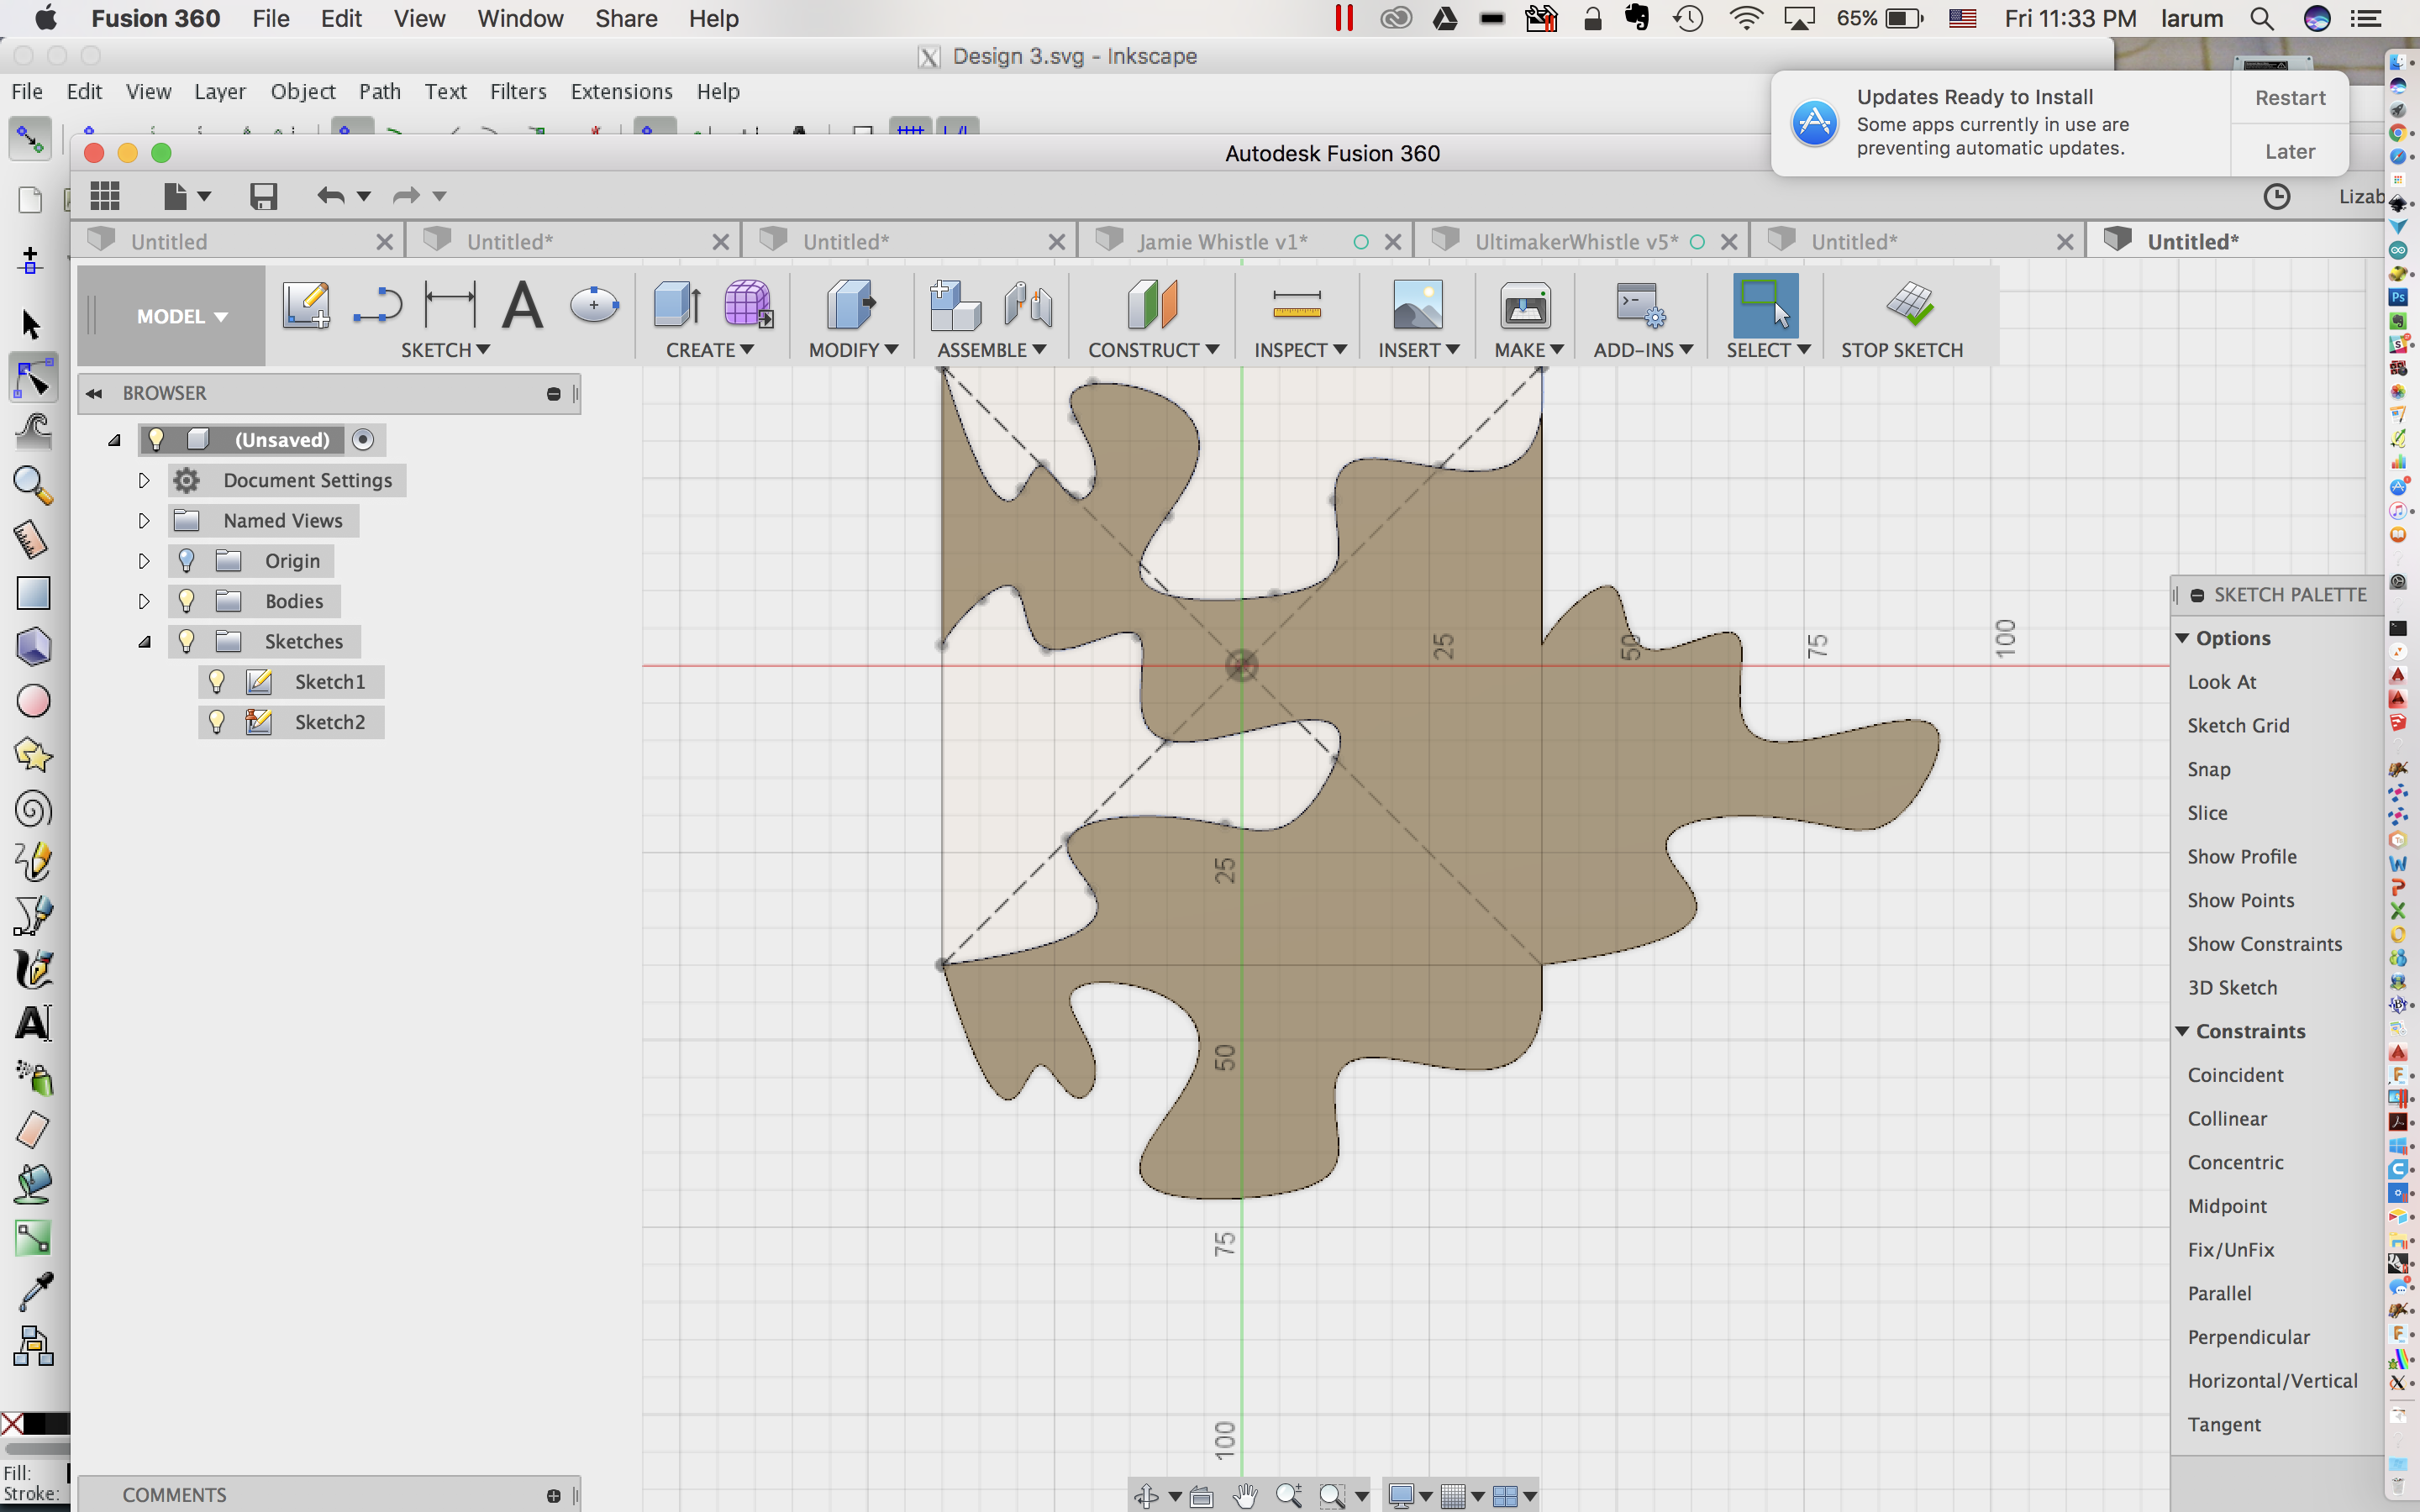Click the Stop Sketch icon

[1908, 304]
